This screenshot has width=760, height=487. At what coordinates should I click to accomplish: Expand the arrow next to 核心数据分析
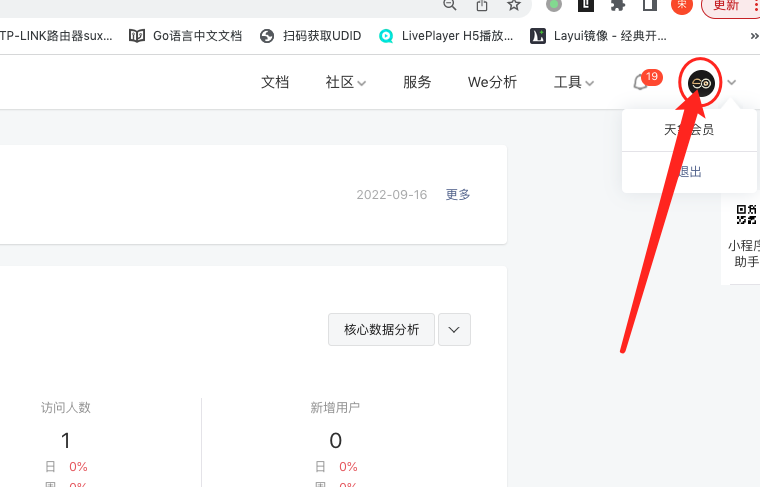454,329
